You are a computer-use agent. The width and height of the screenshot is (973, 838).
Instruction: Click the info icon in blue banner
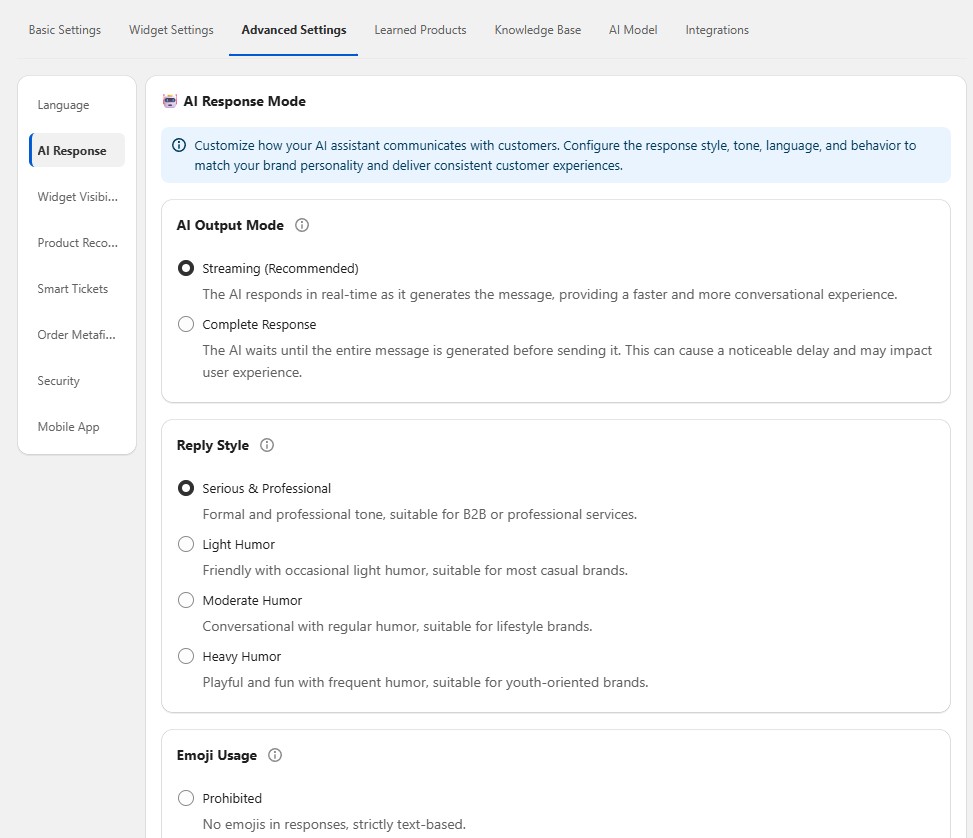coord(179,146)
